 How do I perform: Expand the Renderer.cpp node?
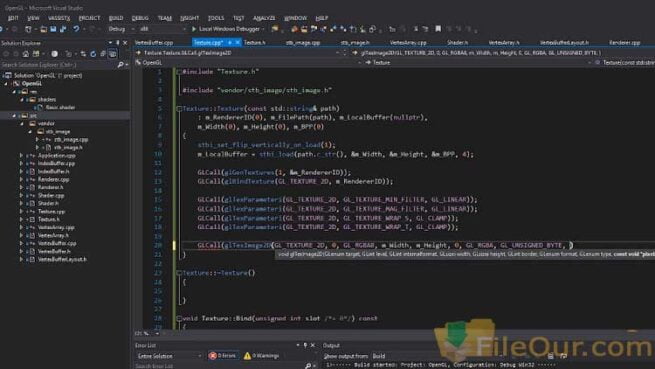click(x=22, y=179)
